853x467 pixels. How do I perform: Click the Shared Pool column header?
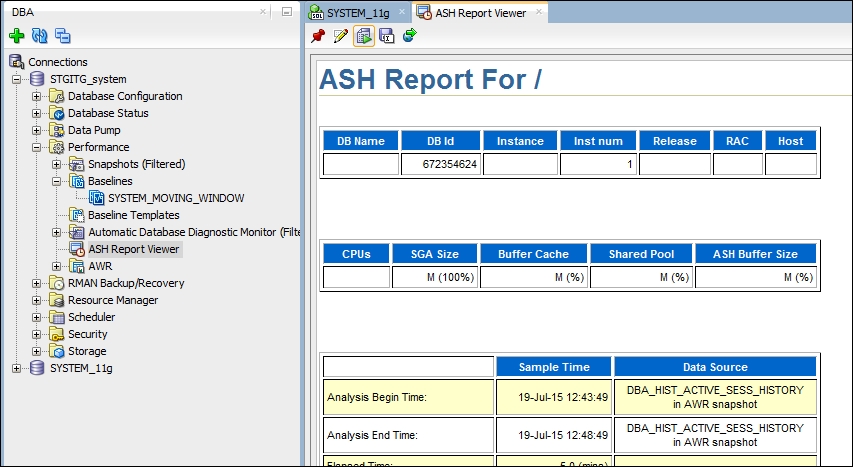pos(641,254)
